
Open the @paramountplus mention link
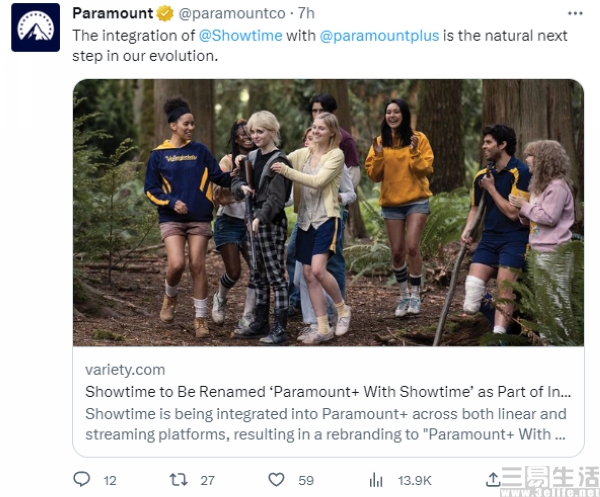point(379,36)
